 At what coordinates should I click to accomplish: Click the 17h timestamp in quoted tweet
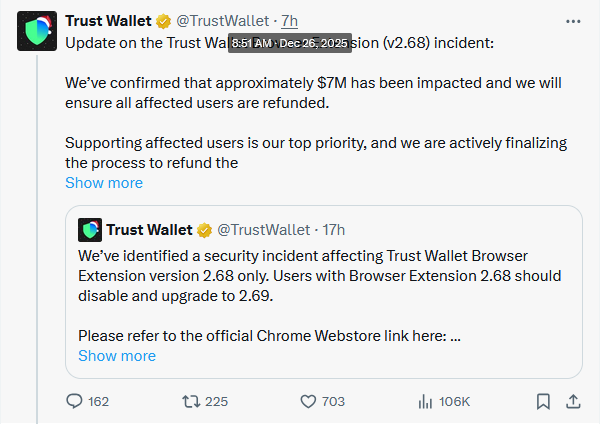(x=335, y=230)
